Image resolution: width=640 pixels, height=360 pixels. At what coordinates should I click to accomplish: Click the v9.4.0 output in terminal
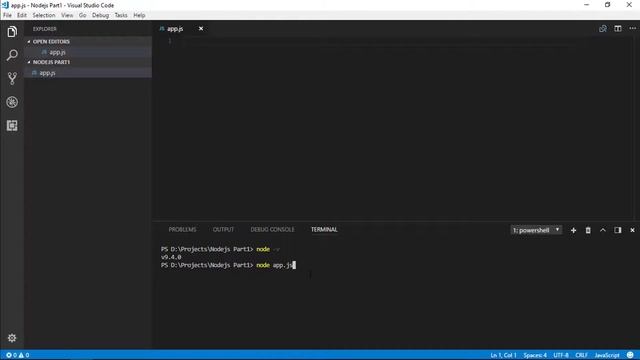click(x=171, y=257)
